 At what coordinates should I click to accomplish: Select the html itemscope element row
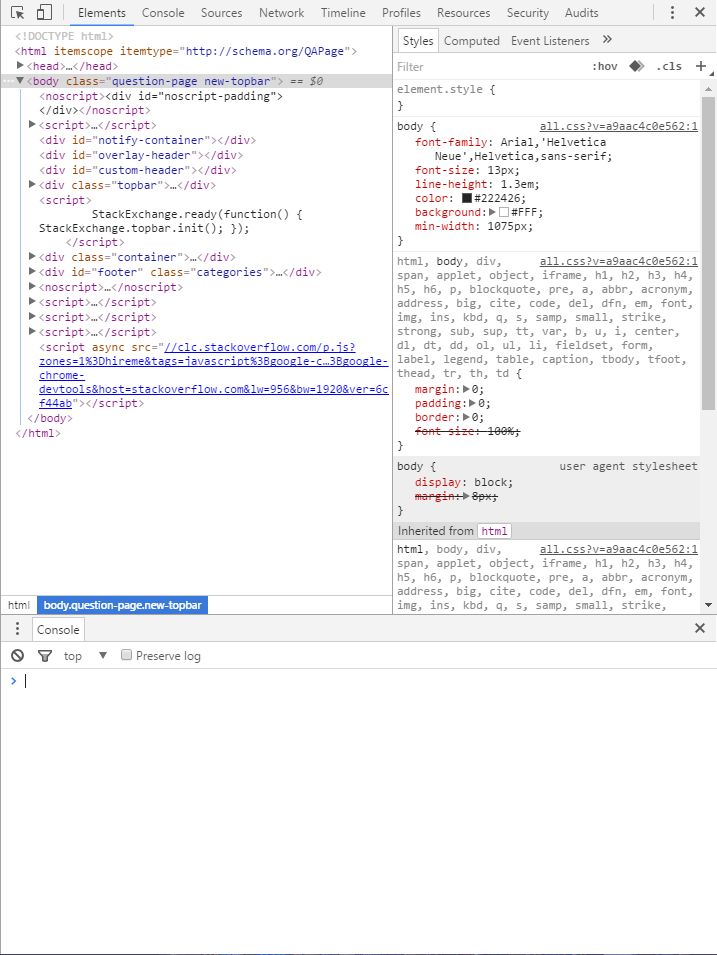pos(186,51)
